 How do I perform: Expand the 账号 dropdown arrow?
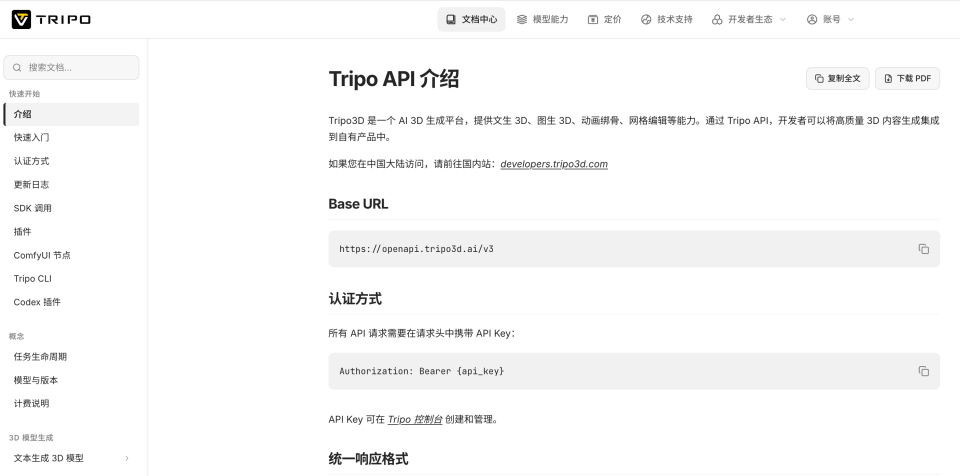pyautogui.click(x=850, y=20)
